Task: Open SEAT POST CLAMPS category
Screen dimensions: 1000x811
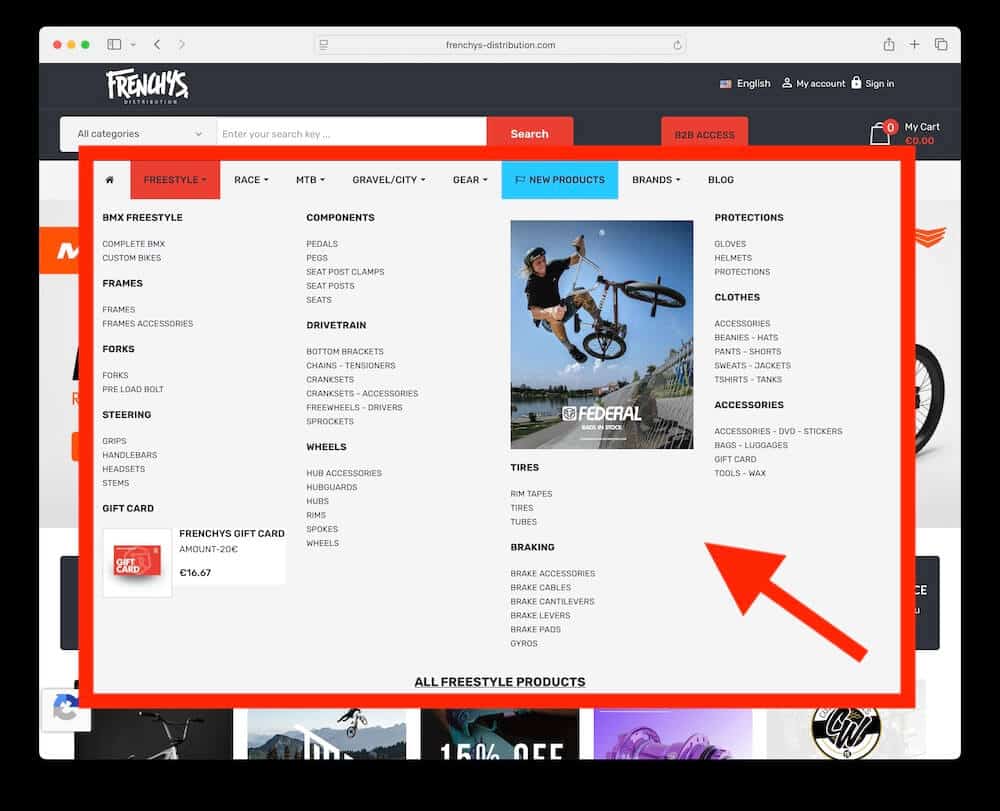Action: click(x=345, y=272)
